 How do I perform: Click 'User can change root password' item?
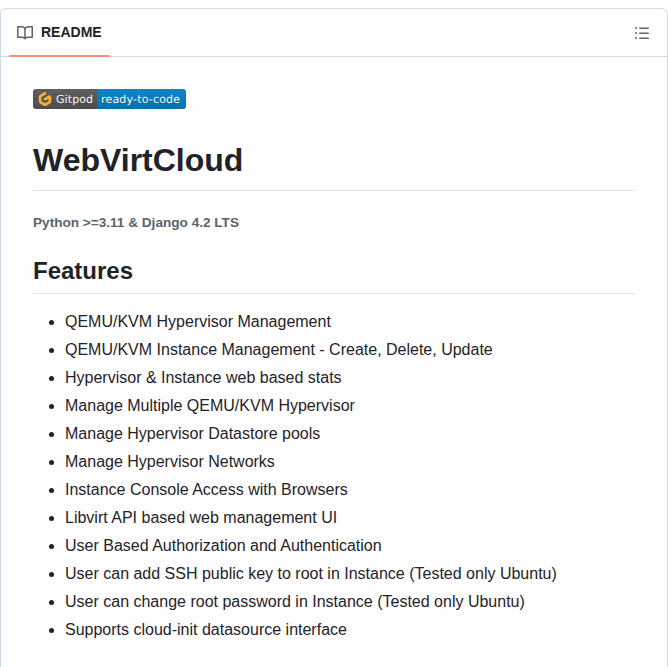point(295,602)
